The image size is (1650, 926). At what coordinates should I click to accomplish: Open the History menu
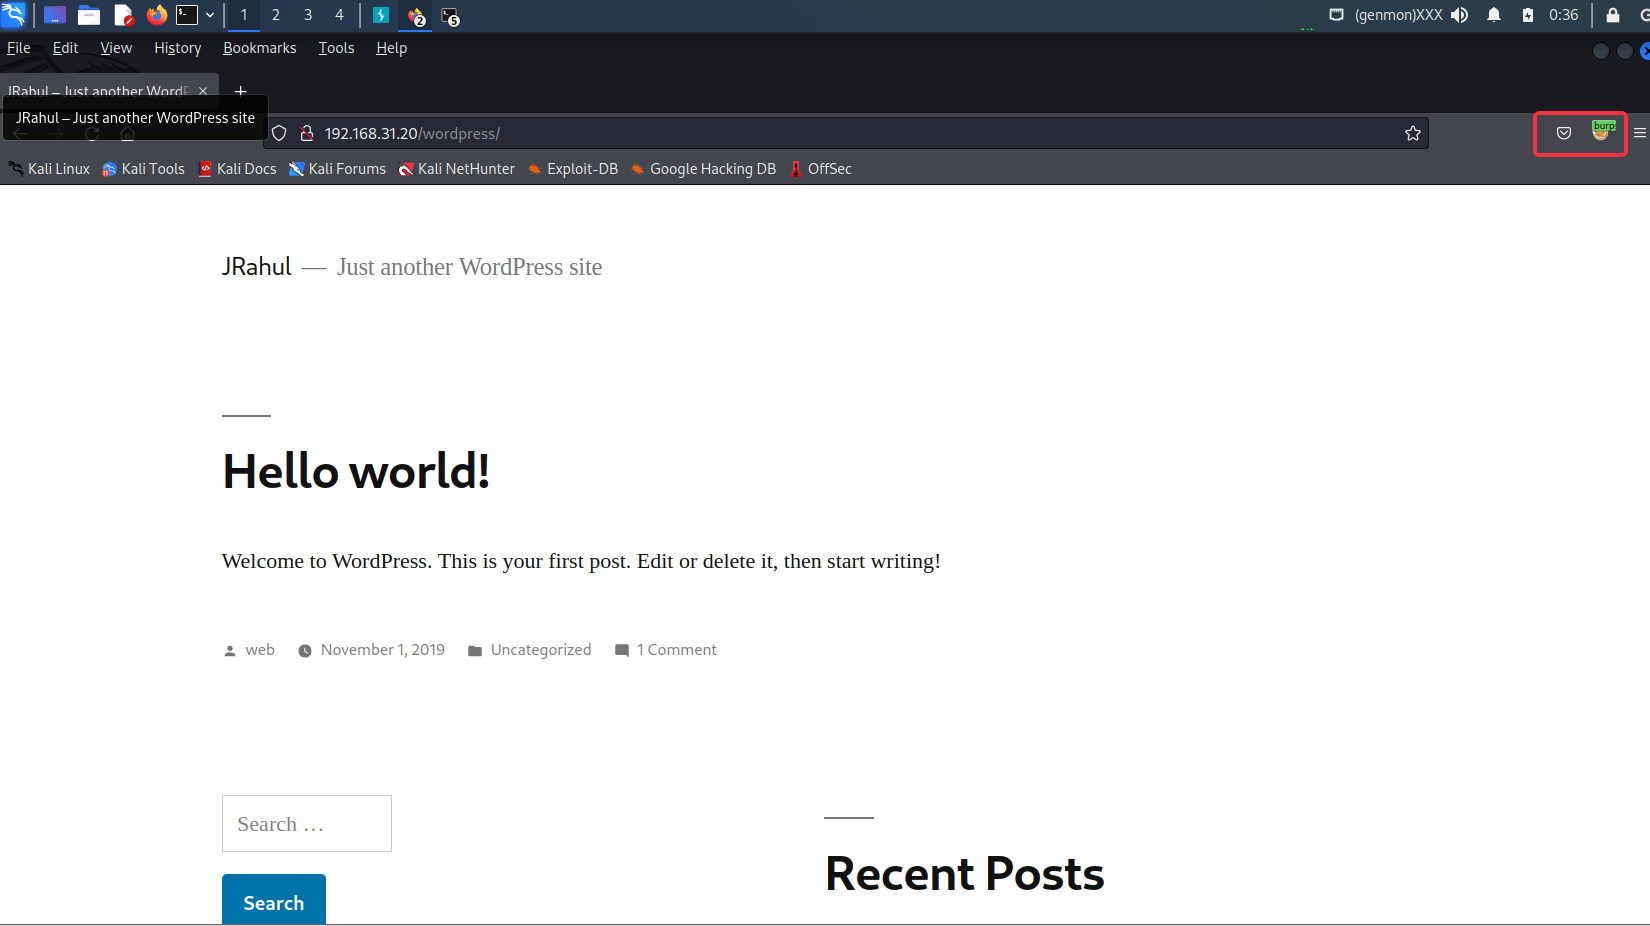pos(177,48)
